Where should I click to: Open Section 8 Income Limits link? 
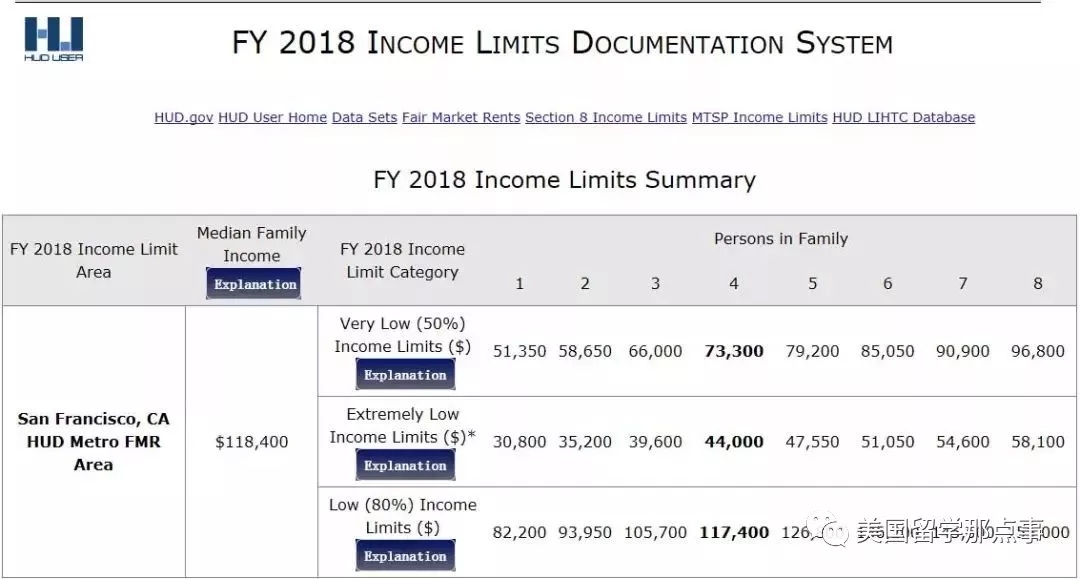(606, 117)
